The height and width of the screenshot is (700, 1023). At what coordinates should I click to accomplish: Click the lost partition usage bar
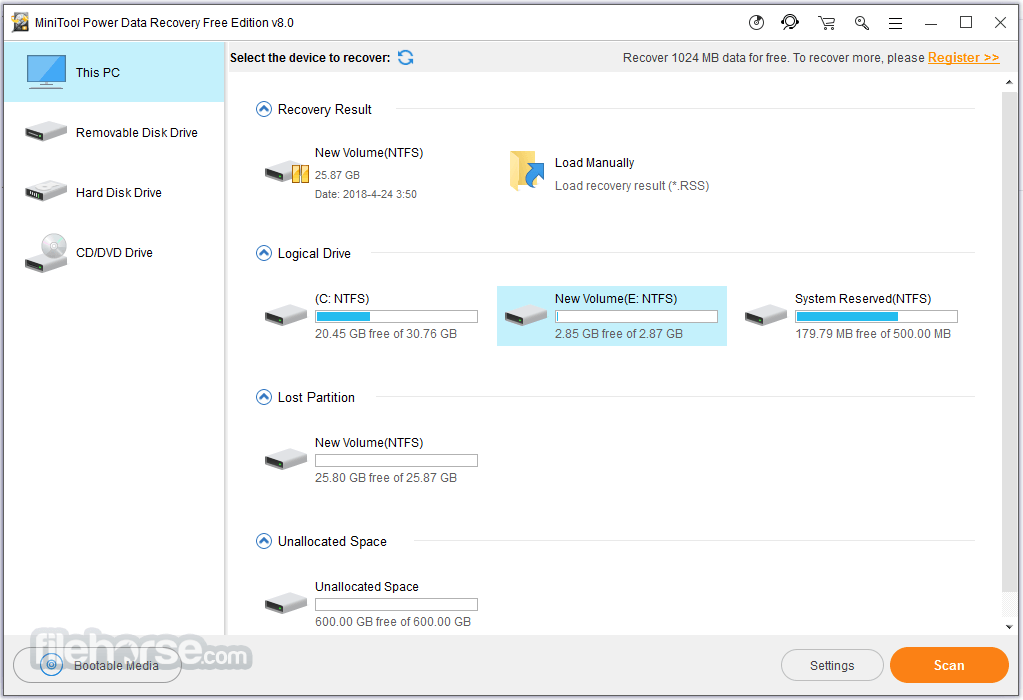396,461
